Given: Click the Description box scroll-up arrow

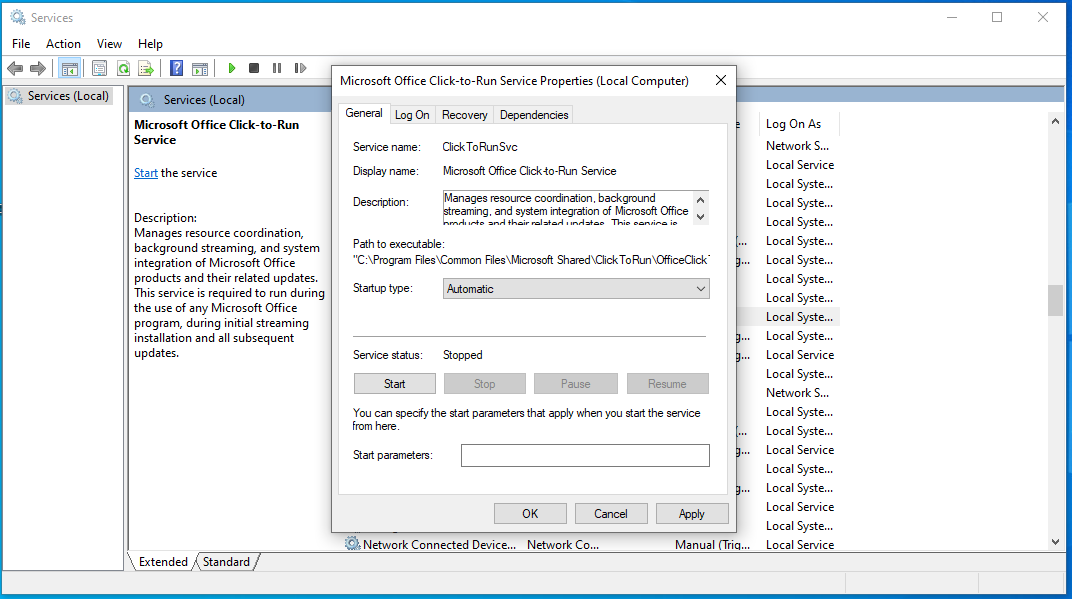Looking at the screenshot, I should [700, 200].
